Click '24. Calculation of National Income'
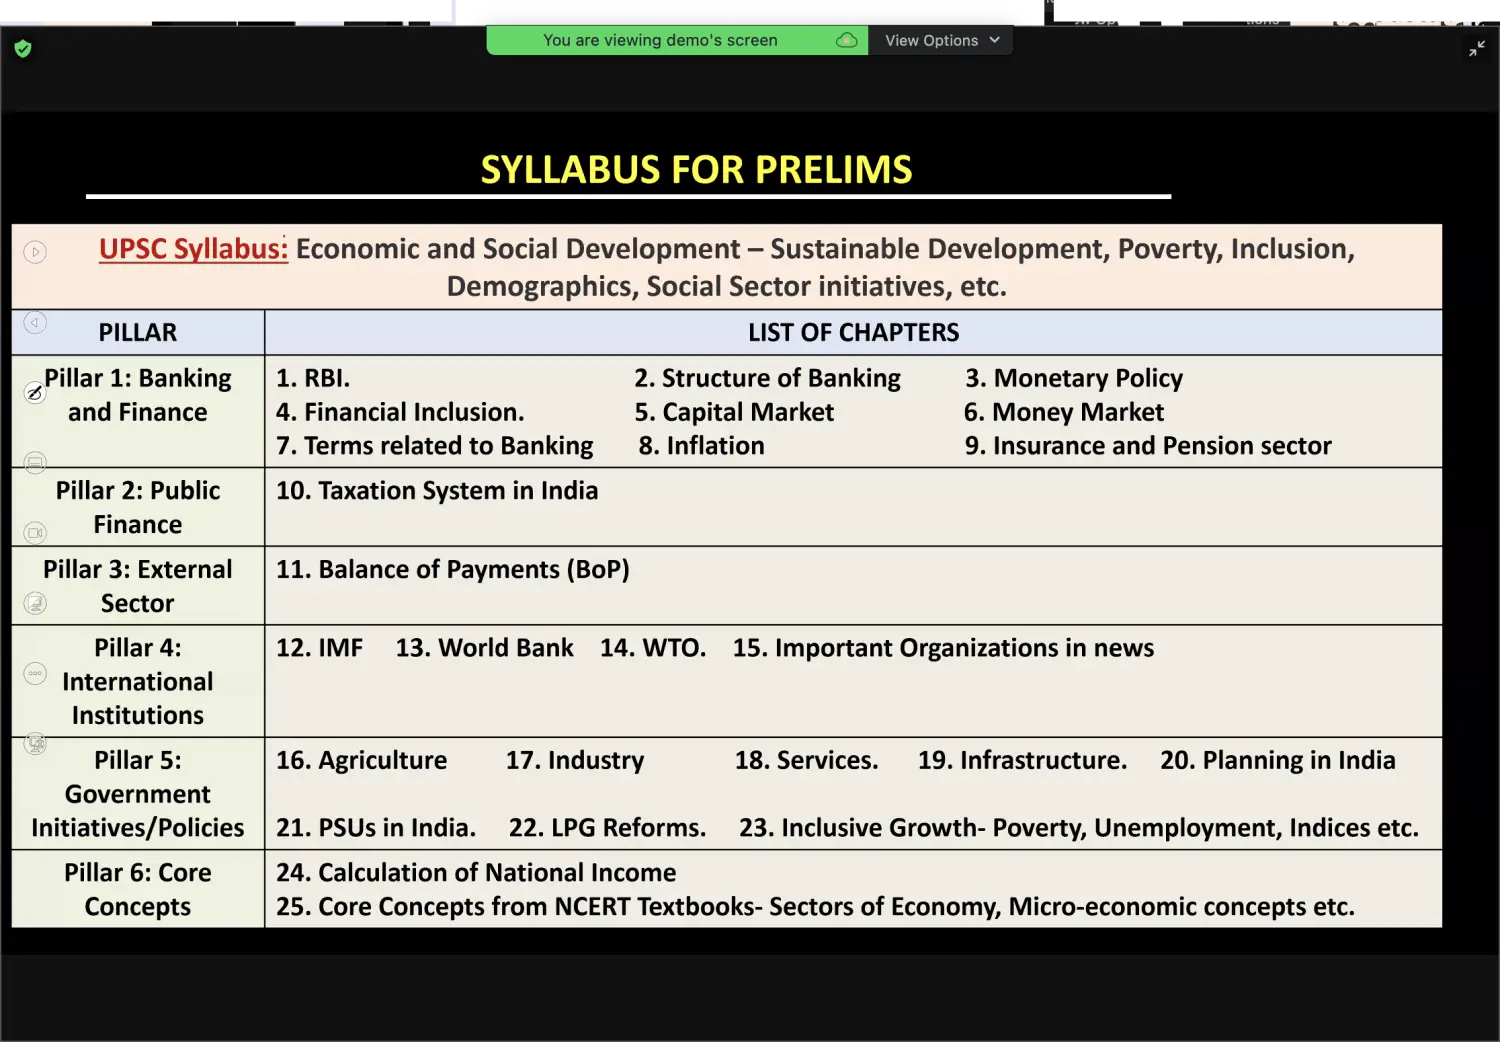The image size is (1500, 1042). coord(476,873)
